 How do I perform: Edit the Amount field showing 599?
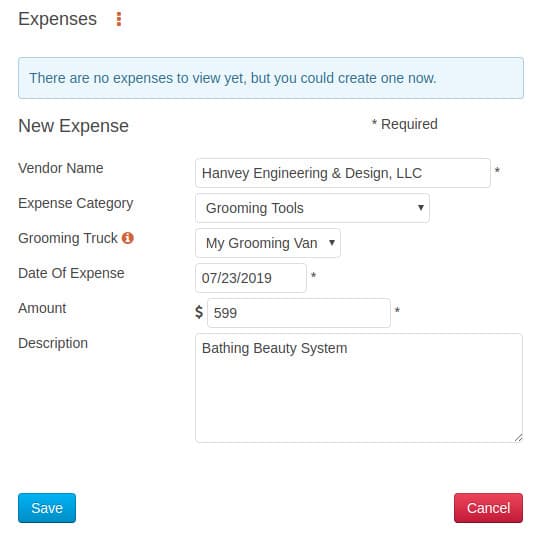coord(299,313)
